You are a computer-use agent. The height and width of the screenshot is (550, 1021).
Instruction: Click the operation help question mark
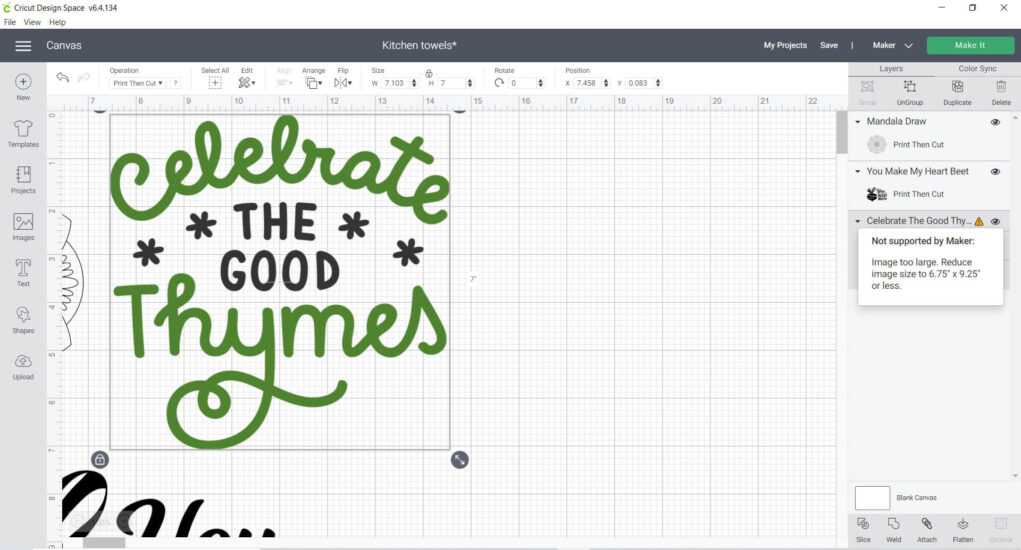[175, 83]
